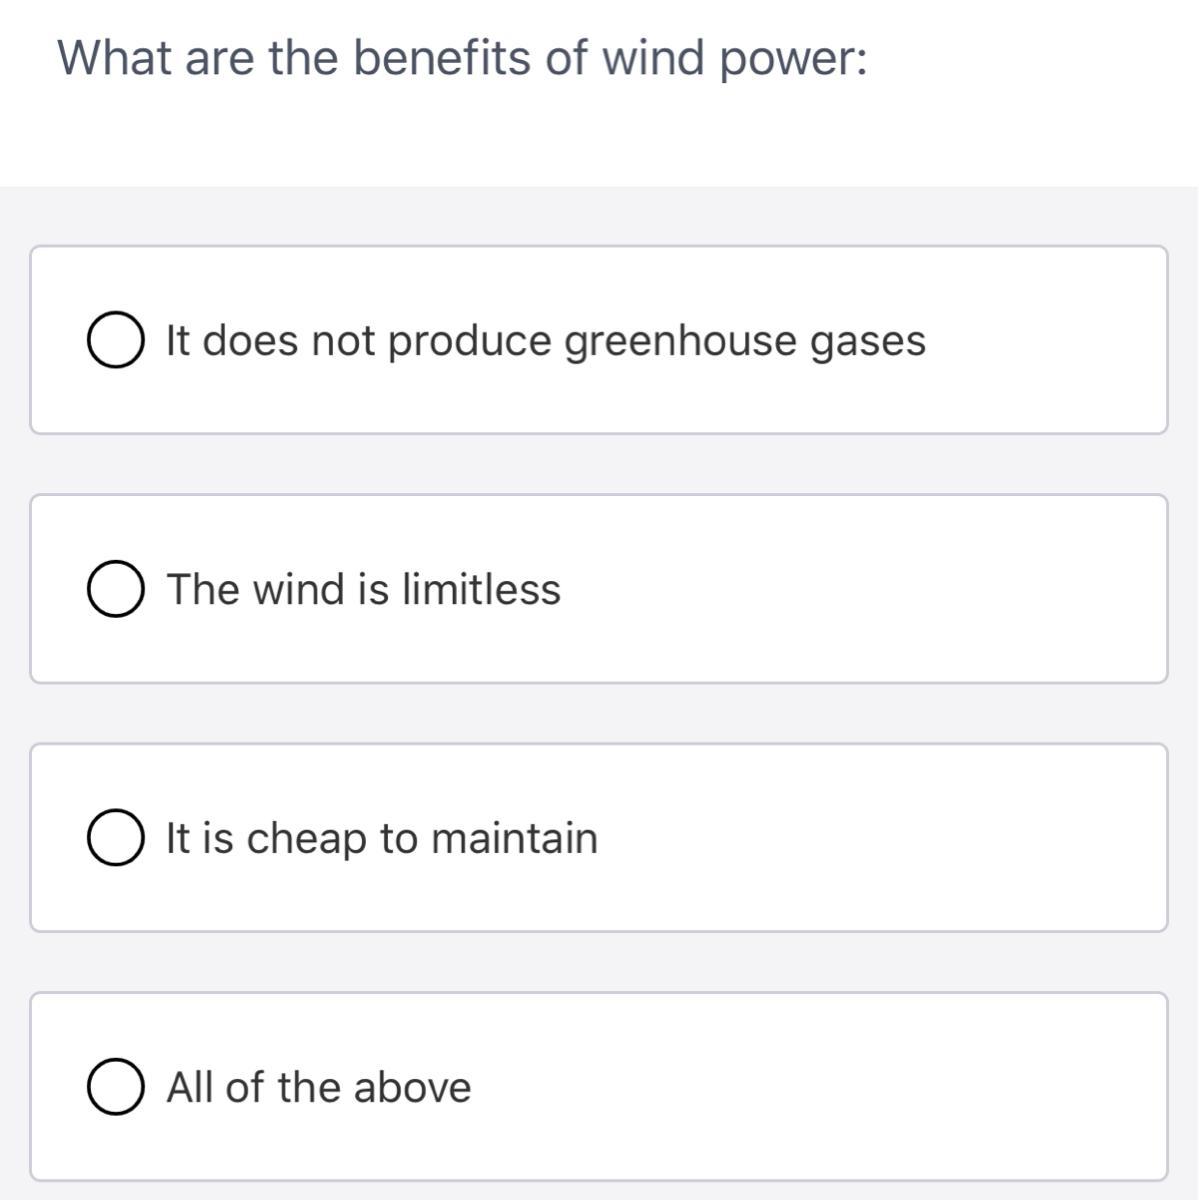
Task: Click the 'It does not produce greenhouse gases' text
Action: point(545,341)
